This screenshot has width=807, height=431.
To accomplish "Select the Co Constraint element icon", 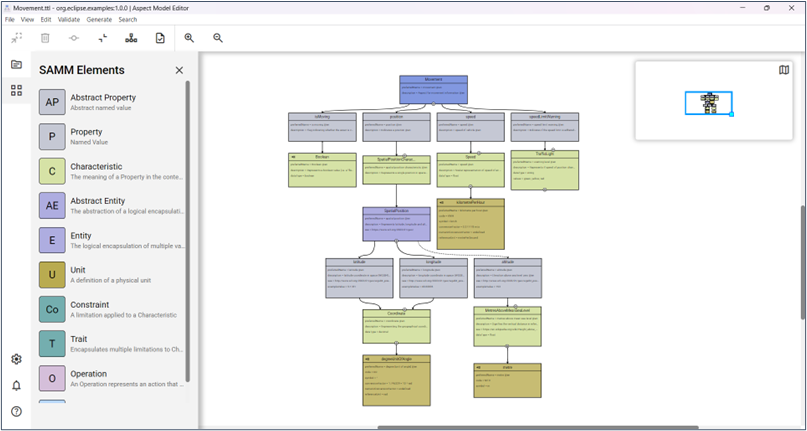I will pyautogui.click(x=52, y=309).
